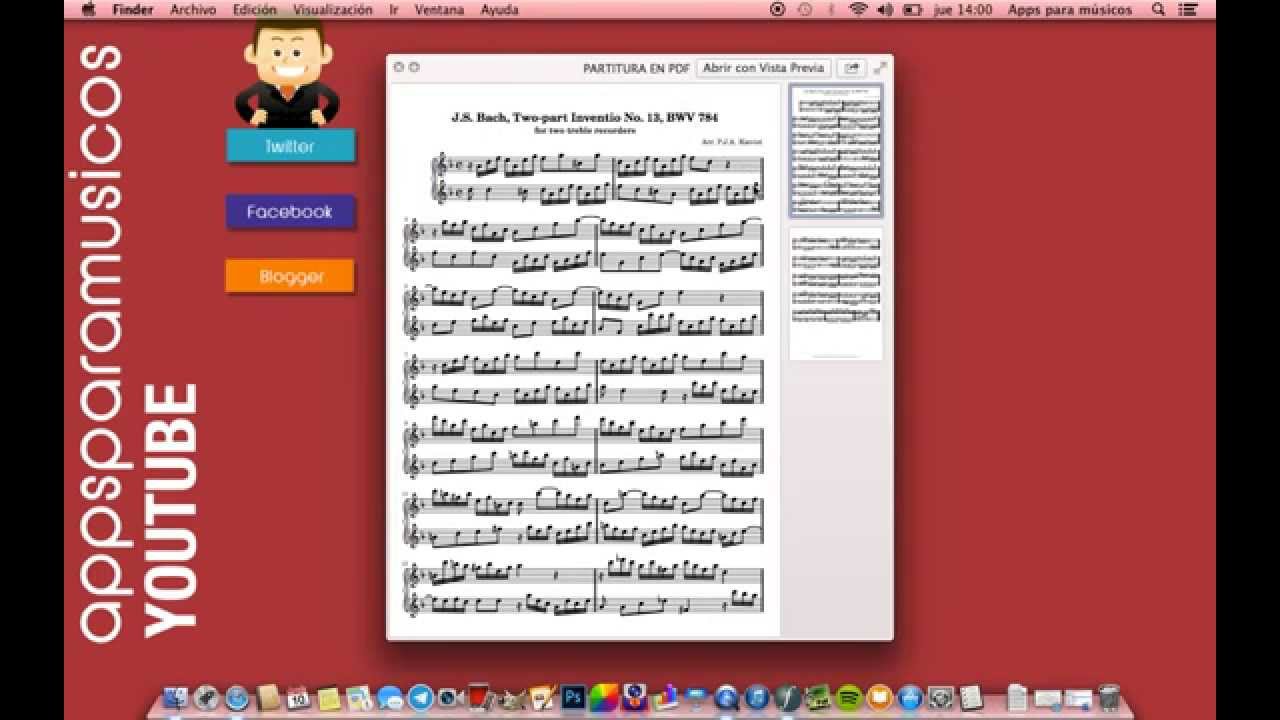Screen dimensions: 1280x720
Task: Click the volume icon in the menu bar
Action: click(x=885, y=9)
